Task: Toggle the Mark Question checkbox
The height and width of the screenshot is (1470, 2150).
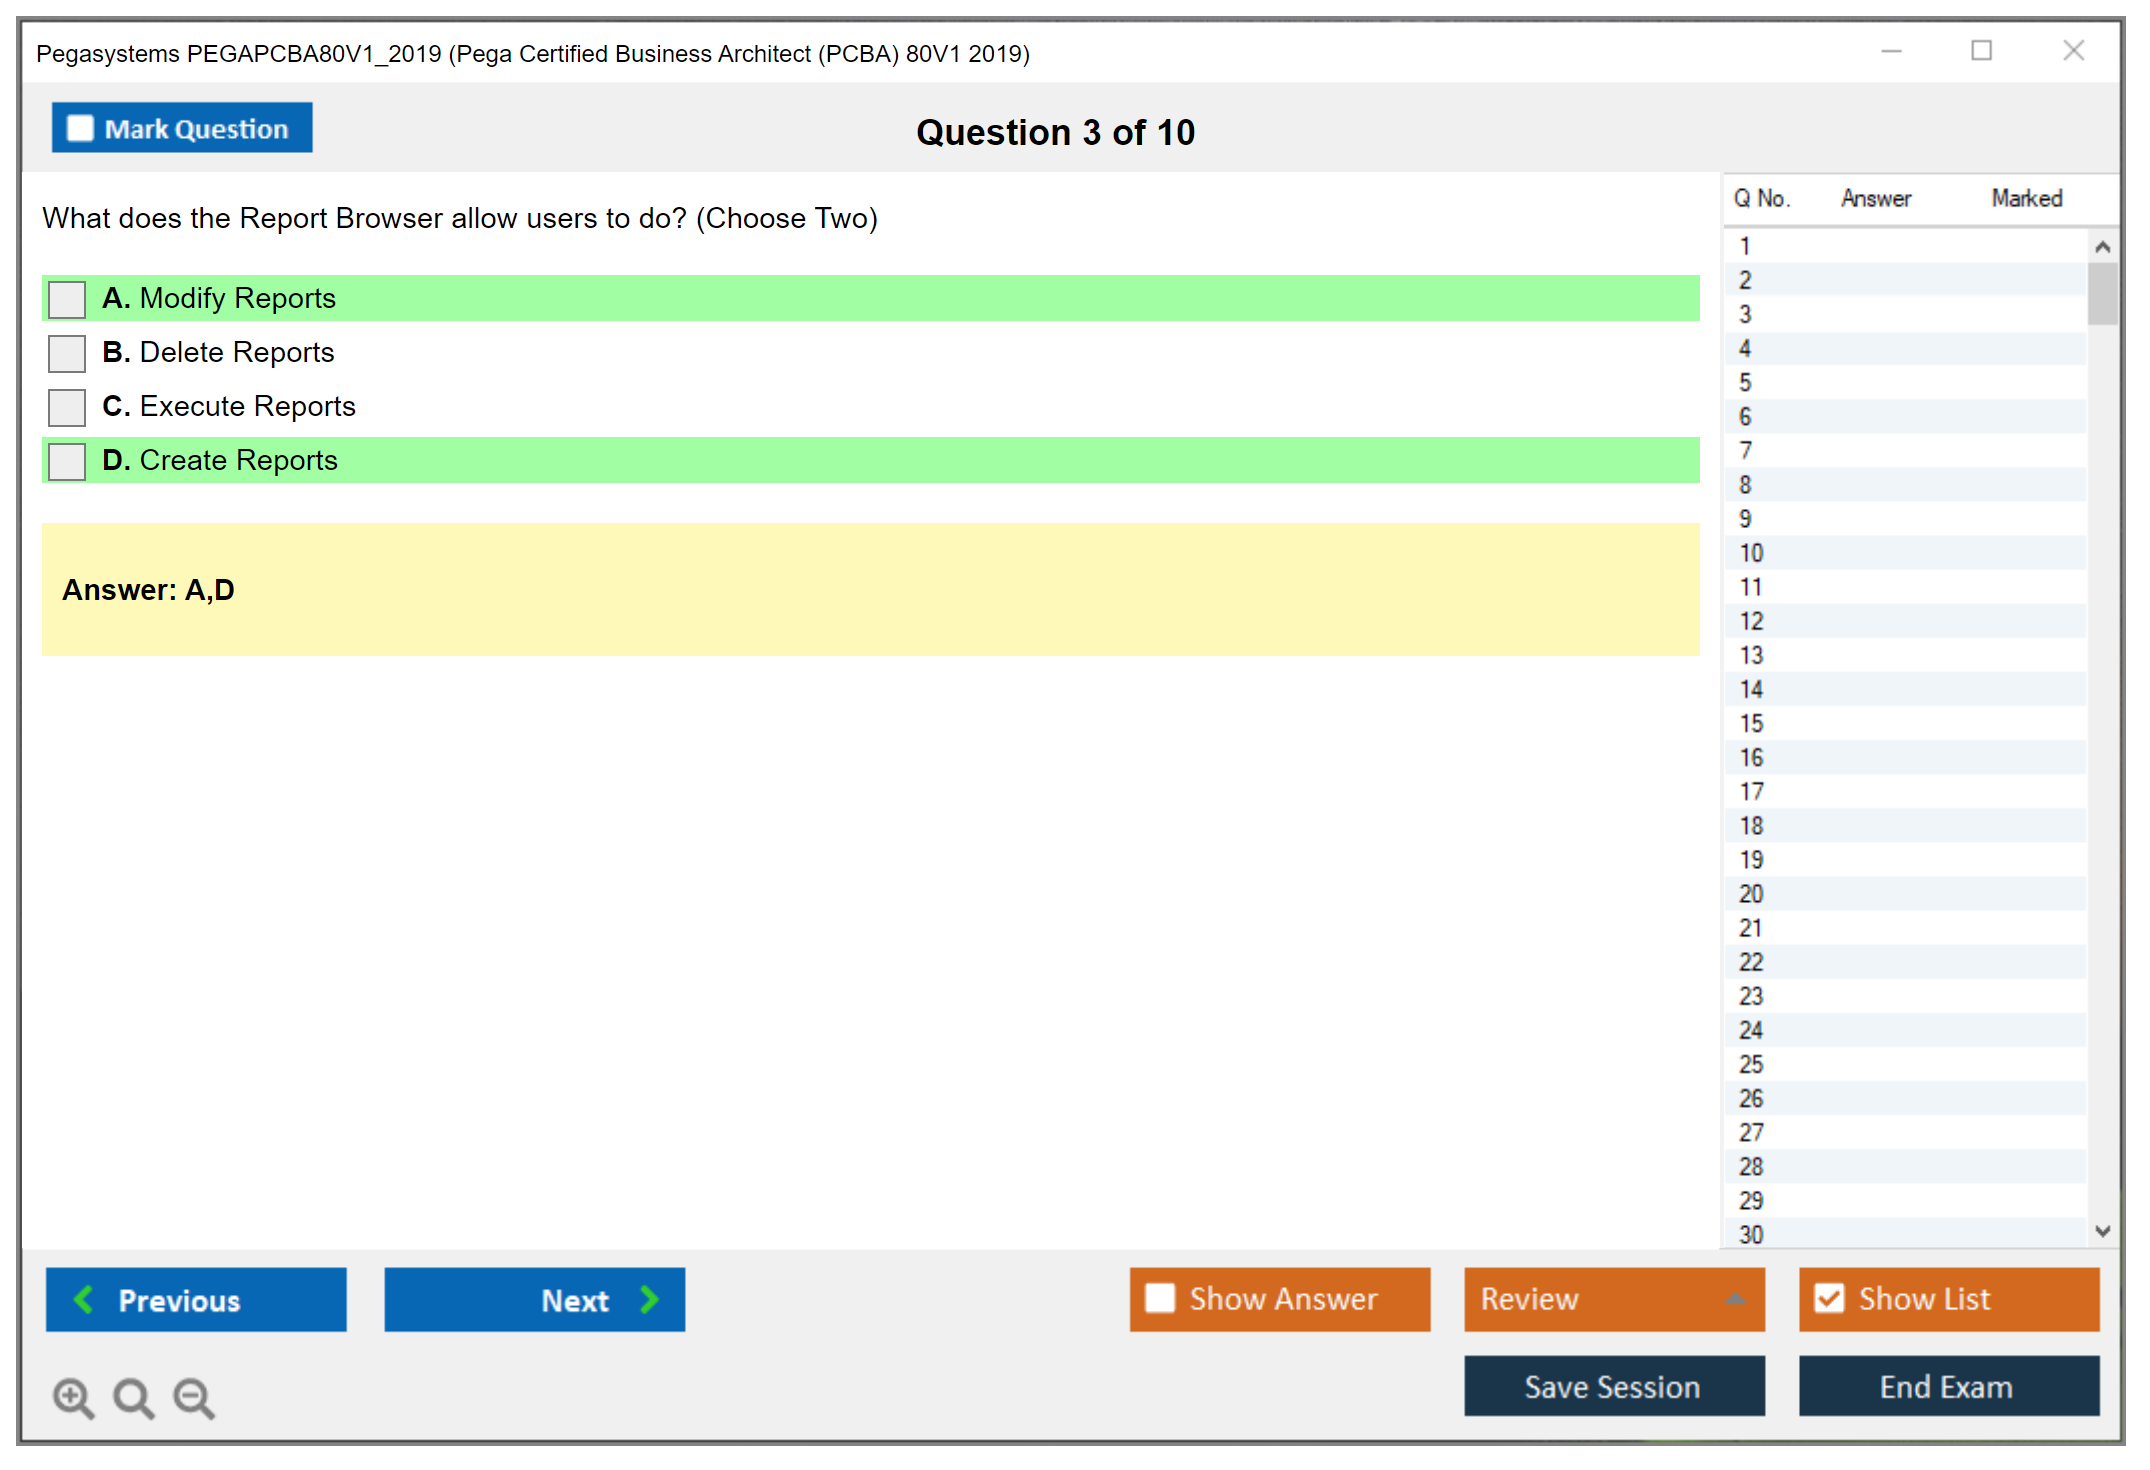Action: 80,129
